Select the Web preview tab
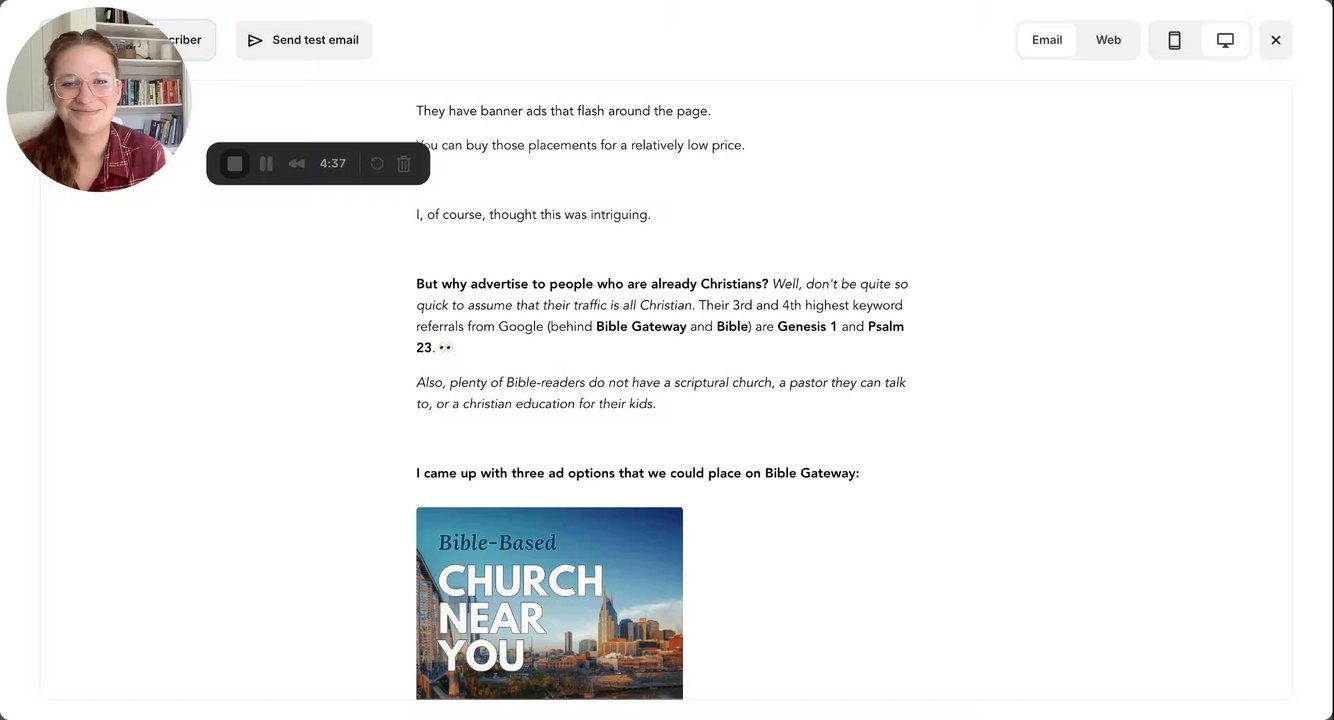Screen dimensions: 1334x720 coord(1108,40)
